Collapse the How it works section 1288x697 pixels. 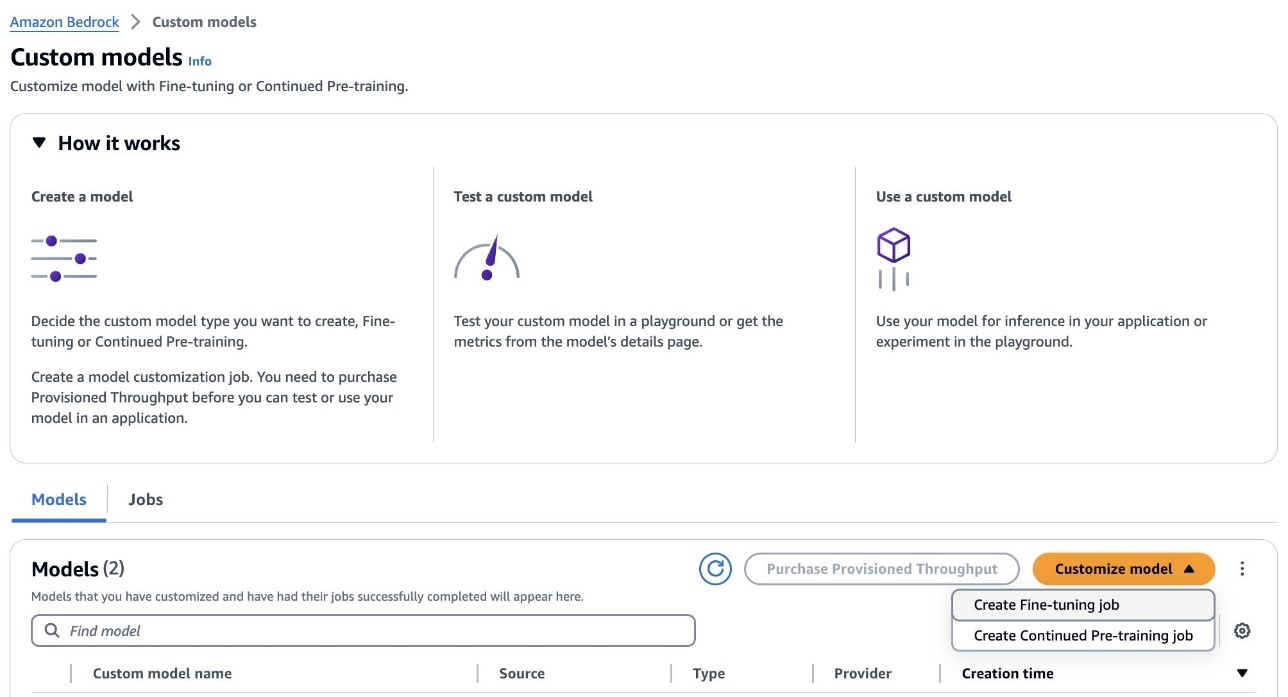tap(39, 143)
